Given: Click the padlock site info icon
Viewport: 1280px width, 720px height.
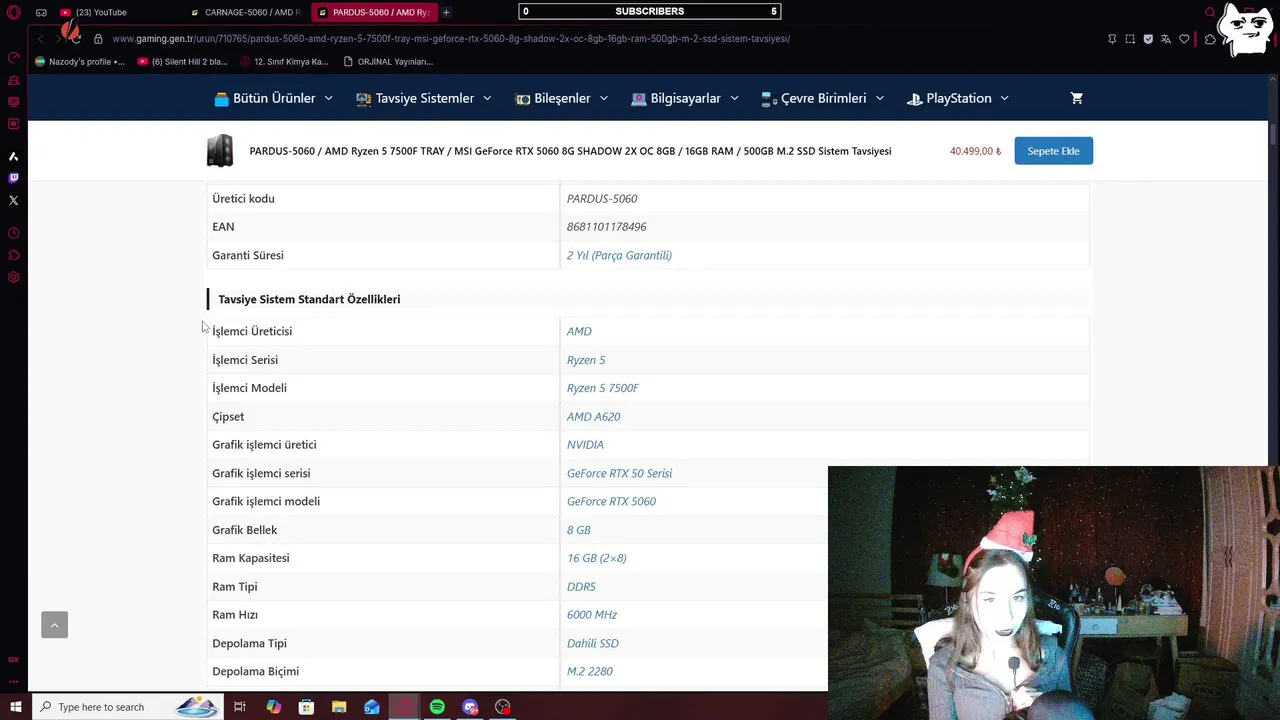Looking at the screenshot, I should tap(98, 39).
